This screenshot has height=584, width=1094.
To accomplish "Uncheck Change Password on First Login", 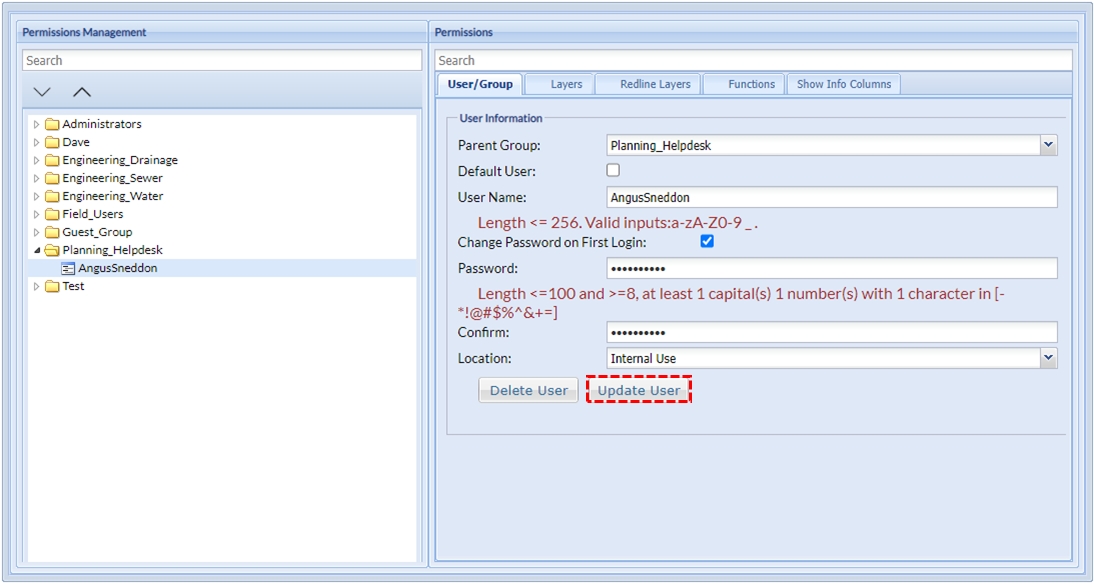I will pyautogui.click(x=707, y=242).
